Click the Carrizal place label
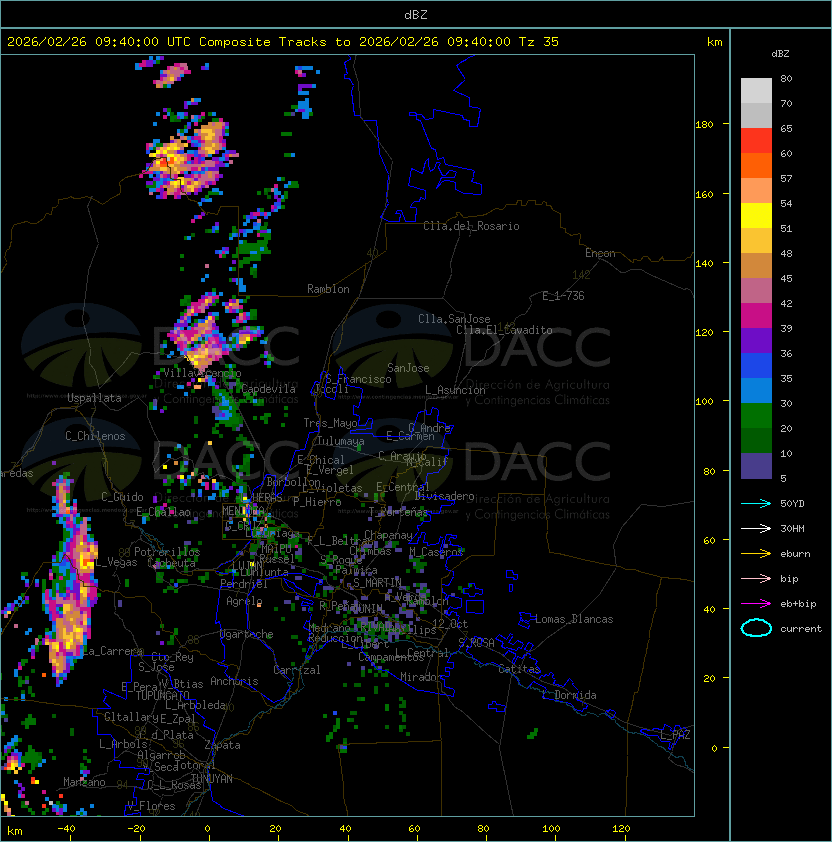 click(296, 670)
